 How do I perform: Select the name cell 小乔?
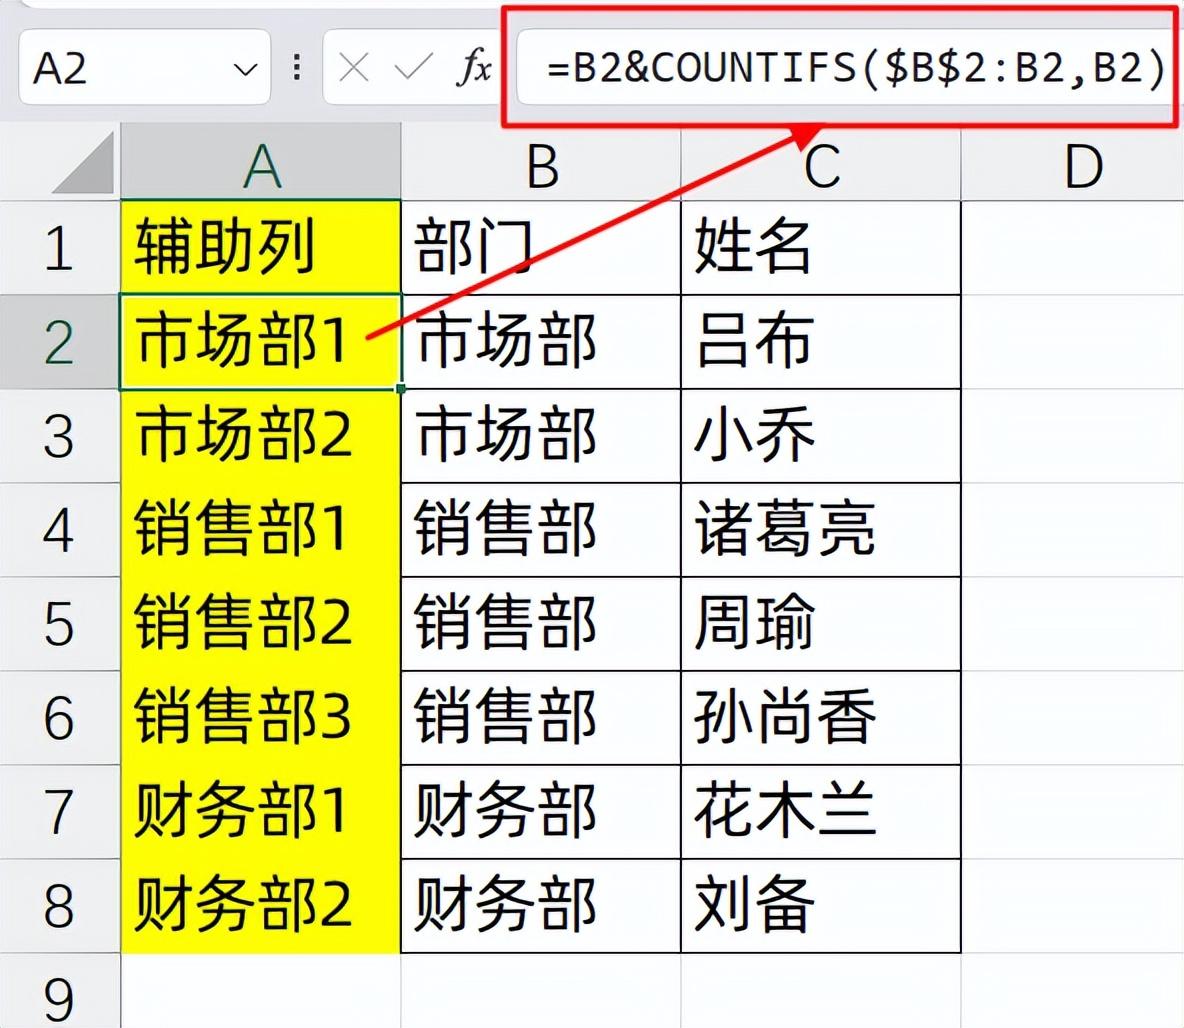point(821,436)
